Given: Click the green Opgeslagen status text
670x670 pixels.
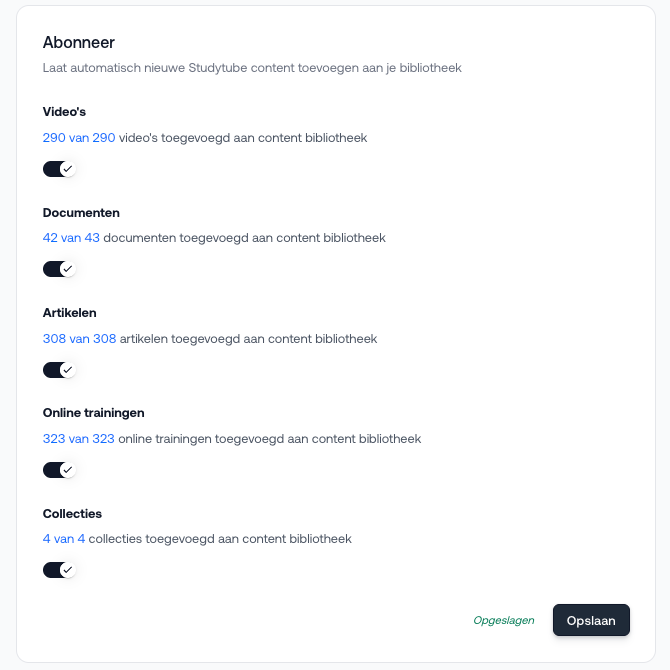Looking at the screenshot, I should (x=504, y=620).
